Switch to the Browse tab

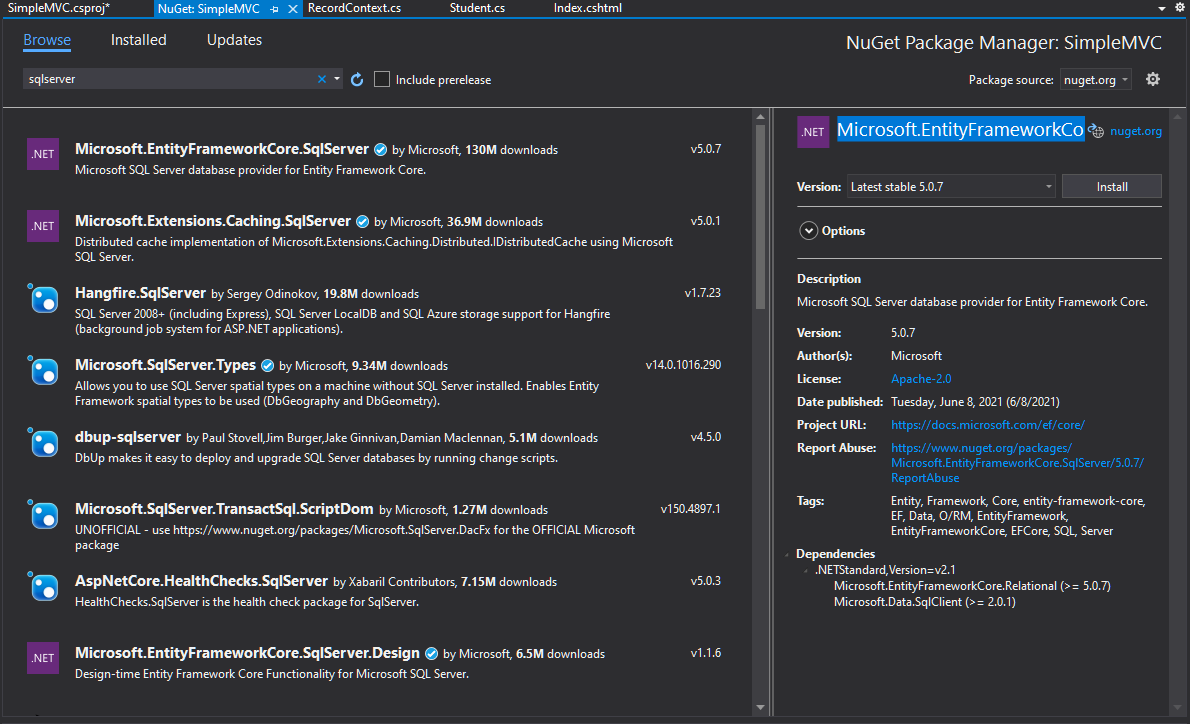point(47,40)
